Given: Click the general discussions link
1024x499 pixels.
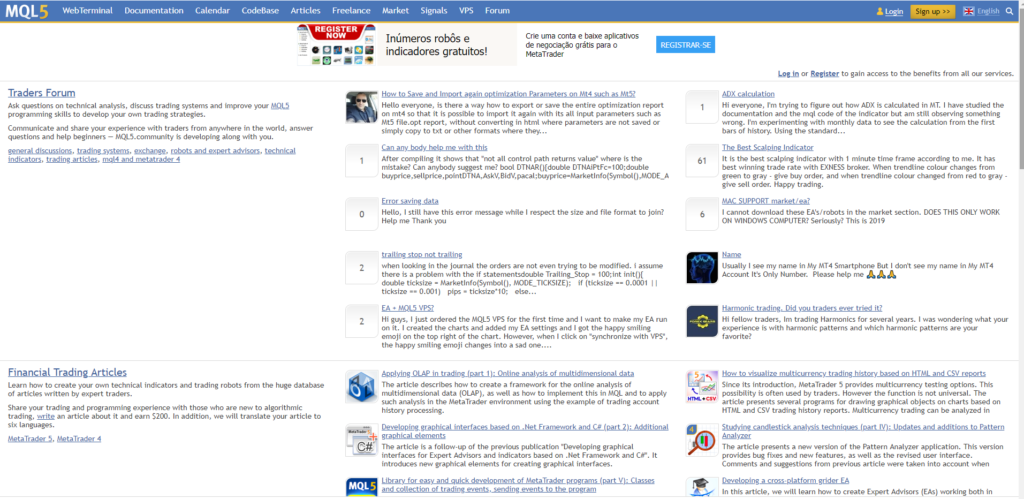Looking at the screenshot, I should pyautogui.click(x=40, y=151).
